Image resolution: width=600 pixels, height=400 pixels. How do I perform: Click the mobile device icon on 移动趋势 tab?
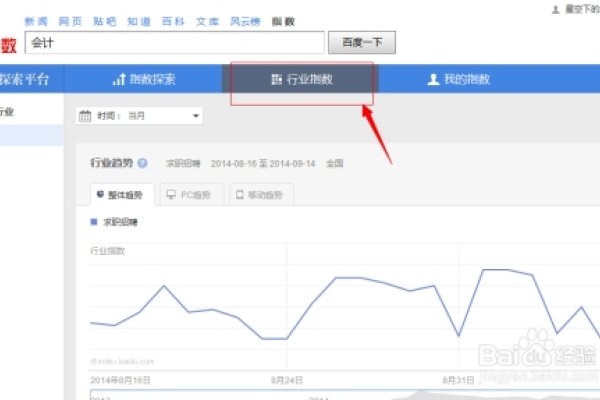[240, 194]
